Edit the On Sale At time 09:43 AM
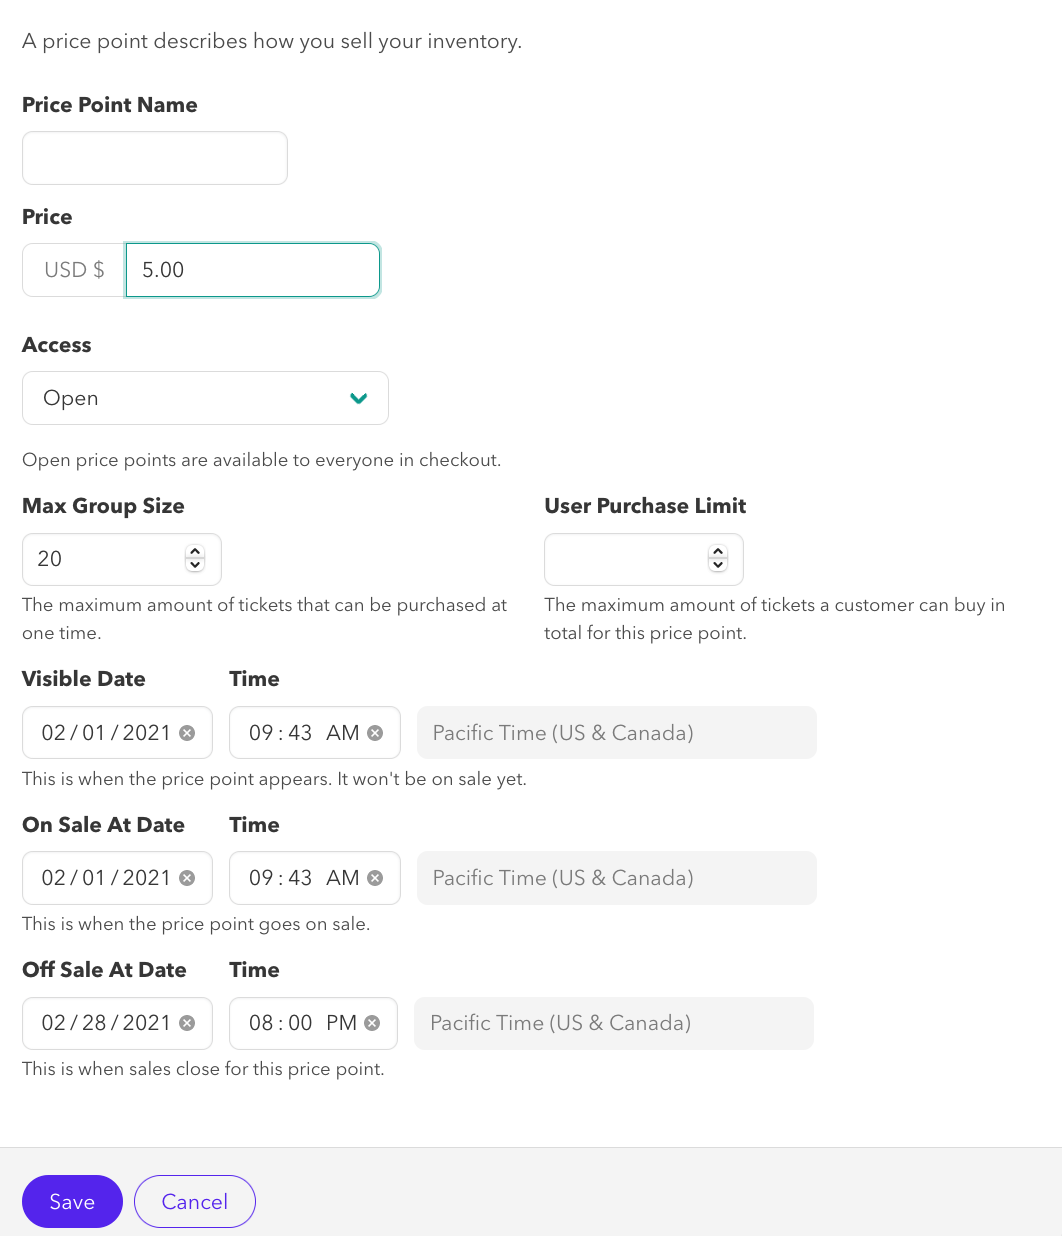 315,878
